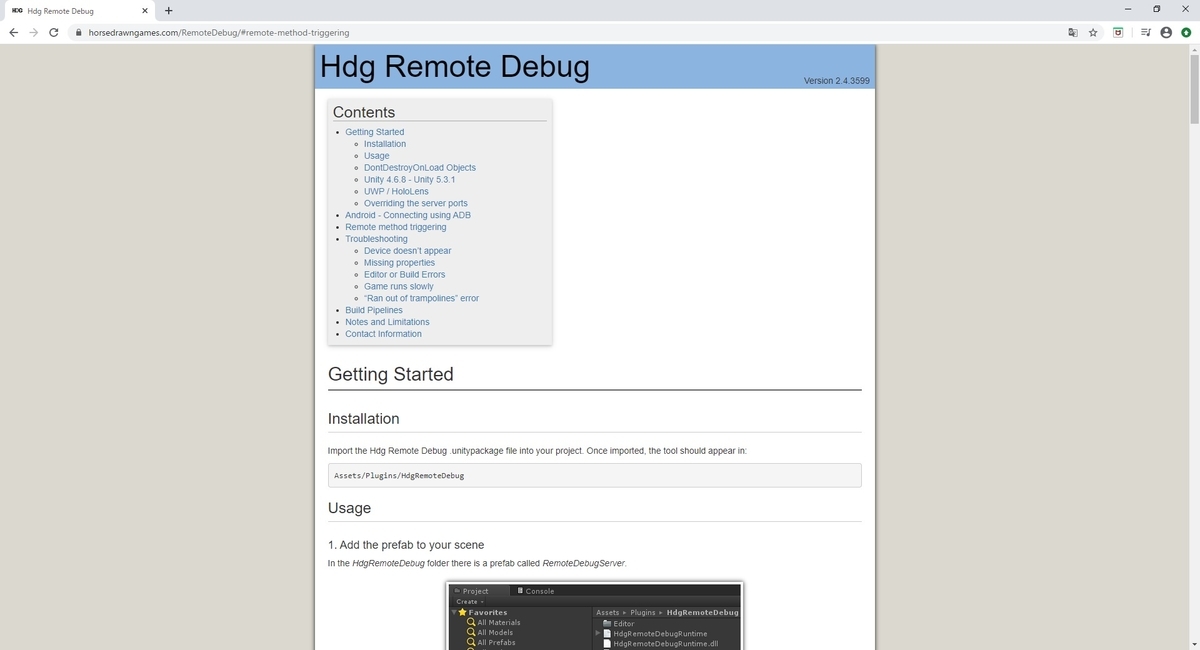Image resolution: width=1200 pixels, height=650 pixels.
Task: Click the Hdg Remote Debug page title
Action: pos(454,67)
